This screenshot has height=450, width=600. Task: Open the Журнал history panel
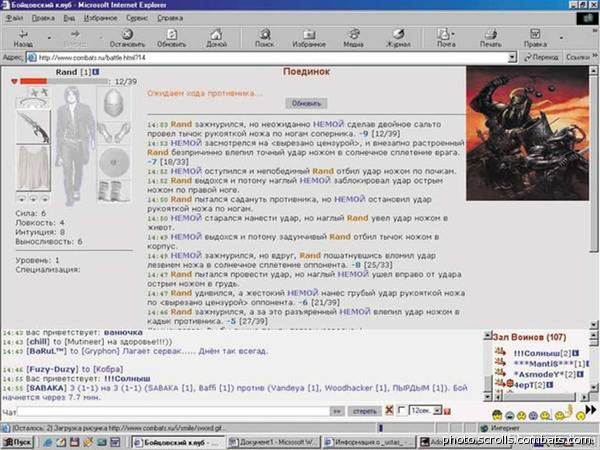tap(398, 38)
